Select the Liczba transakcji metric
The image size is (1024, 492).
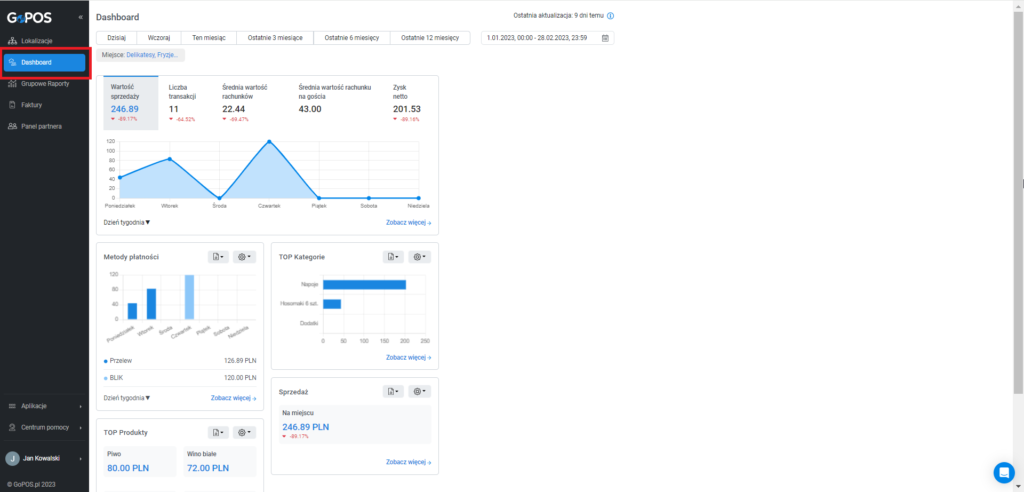(185, 103)
